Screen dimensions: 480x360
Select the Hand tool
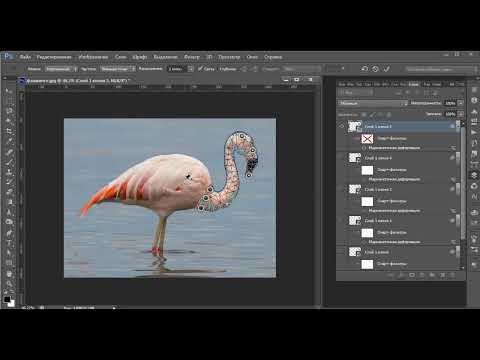(x=9, y=274)
